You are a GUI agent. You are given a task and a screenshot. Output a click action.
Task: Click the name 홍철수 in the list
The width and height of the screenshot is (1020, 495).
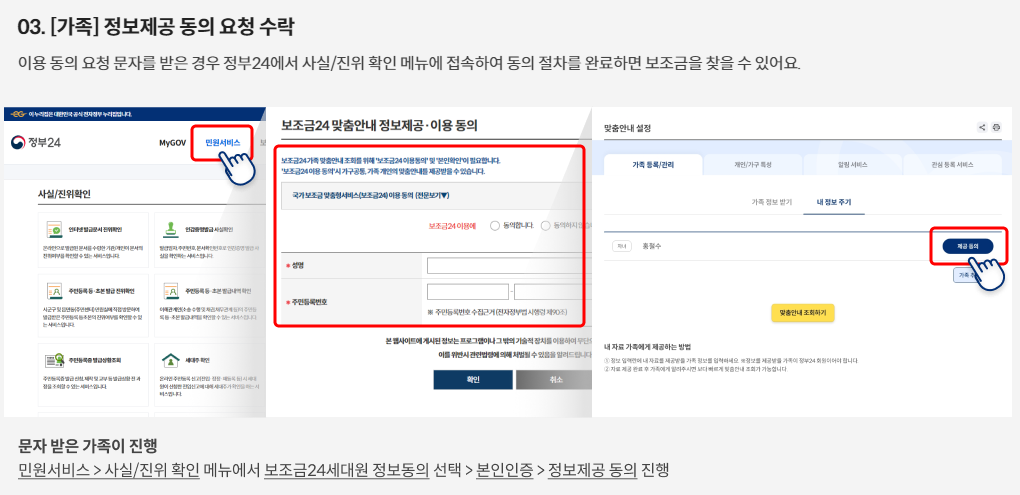(651, 246)
